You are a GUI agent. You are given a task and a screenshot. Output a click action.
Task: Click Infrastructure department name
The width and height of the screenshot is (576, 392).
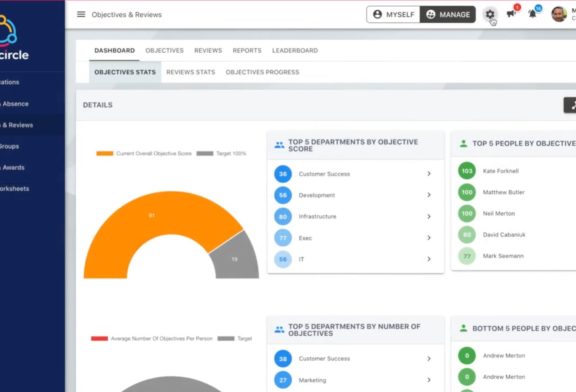click(317, 216)
